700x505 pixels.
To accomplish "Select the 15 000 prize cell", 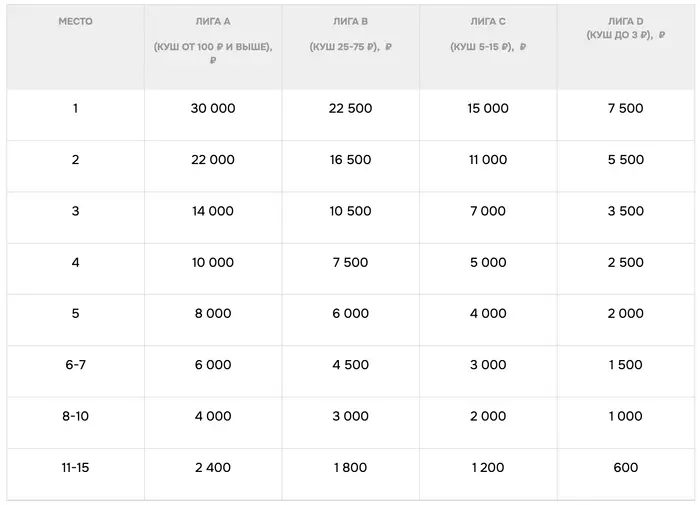I will pos(487,108).
